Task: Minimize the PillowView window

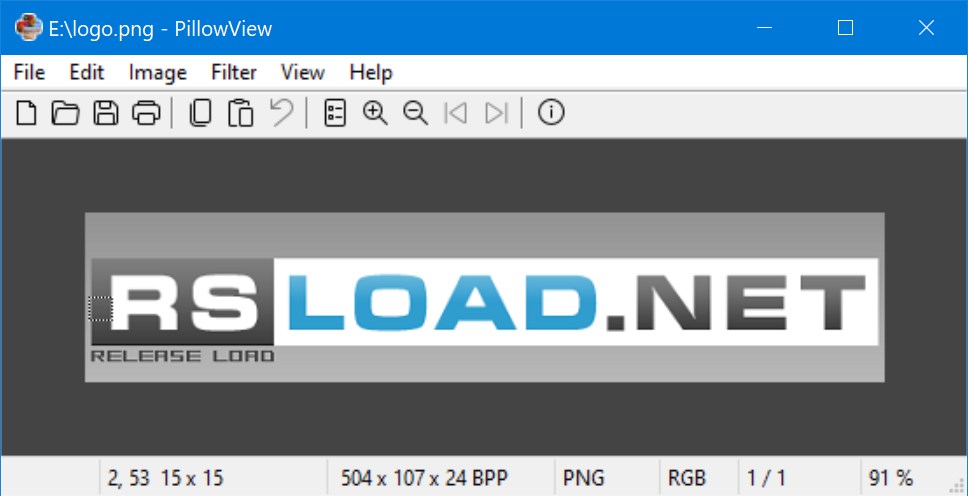Action: pyautogui.click(x=764, y=28)
